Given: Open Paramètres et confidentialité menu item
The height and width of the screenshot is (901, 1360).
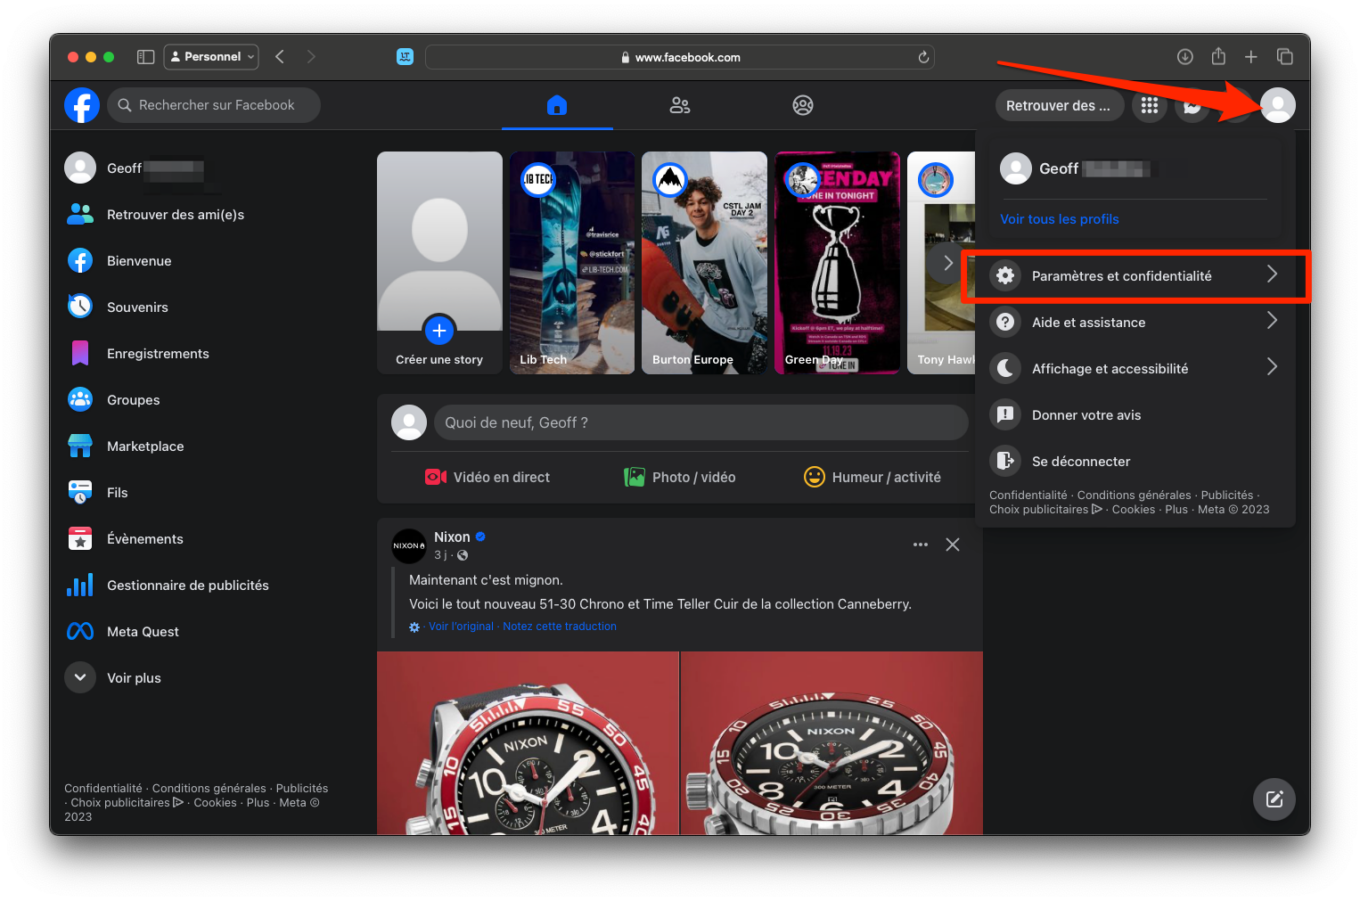Looking at the screenshot, I should 1135,276.
